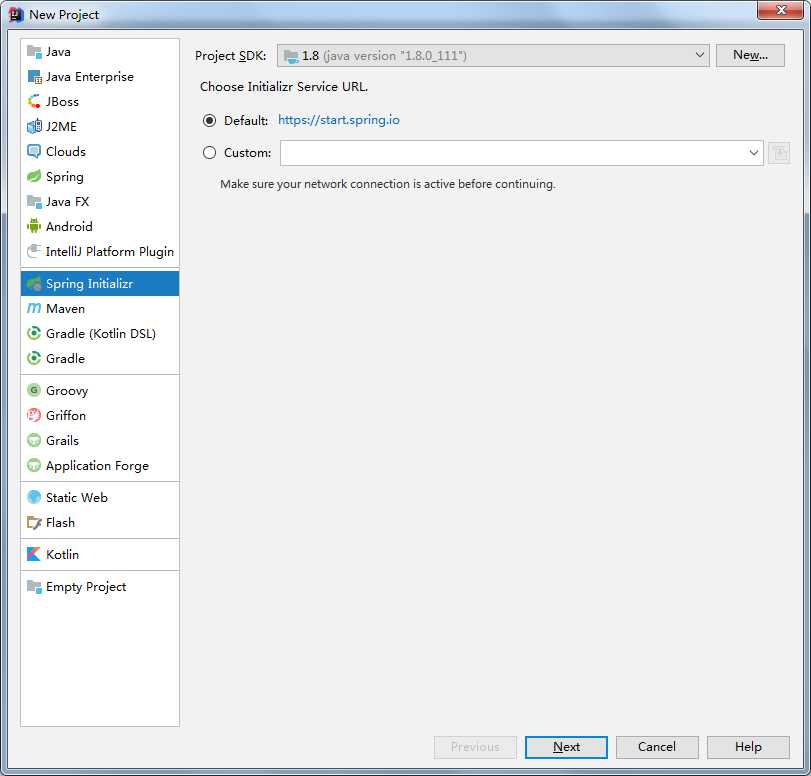Click the Flash icon

click(x=34, y=523)
